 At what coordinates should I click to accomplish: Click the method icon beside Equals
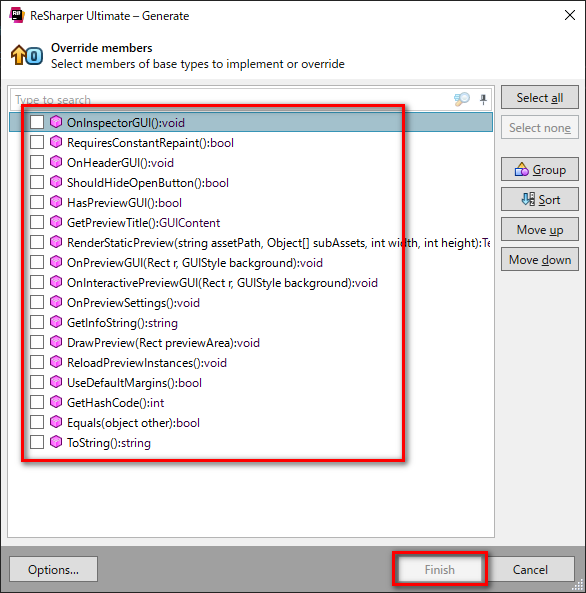point(56,422)
